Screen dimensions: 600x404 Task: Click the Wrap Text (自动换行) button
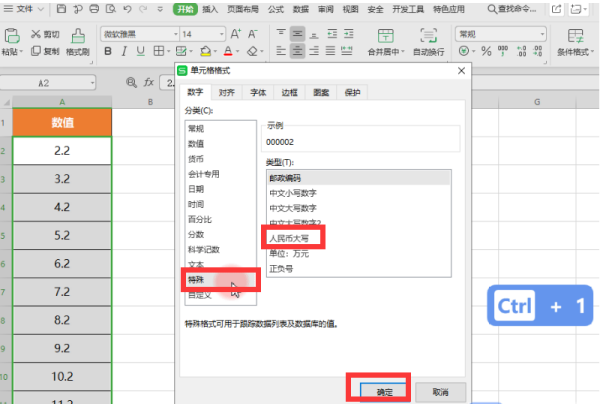pos(429,42)
